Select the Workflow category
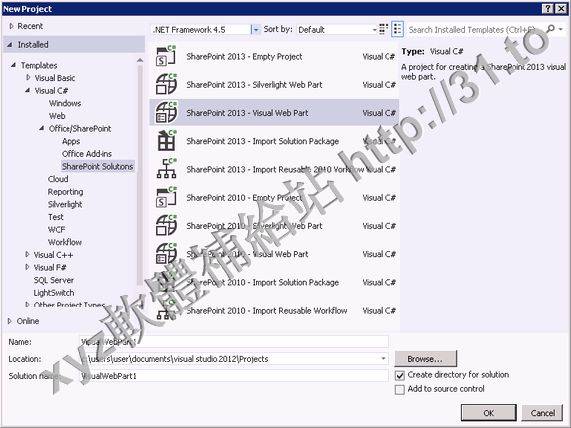 [x=65, y=242]
